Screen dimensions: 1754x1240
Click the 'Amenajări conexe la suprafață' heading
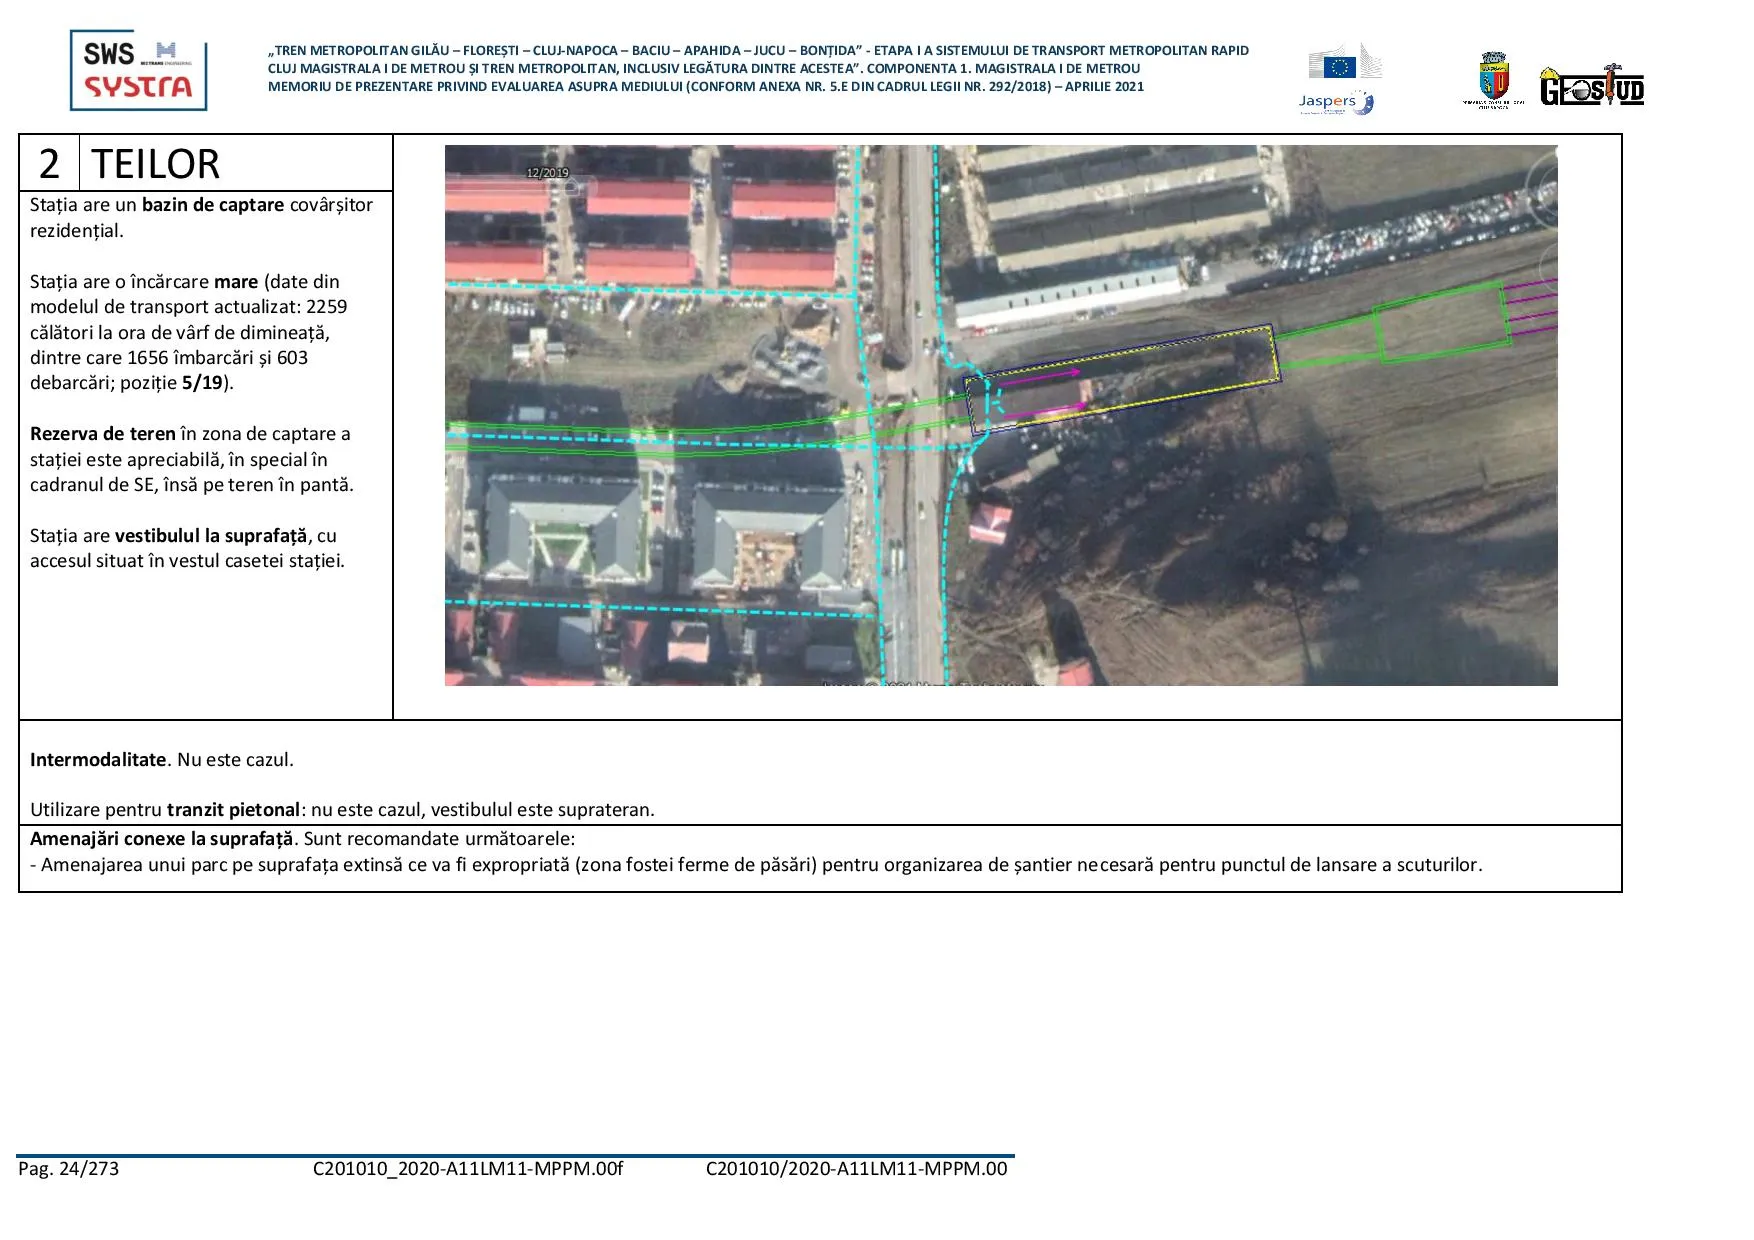[161, 839]
